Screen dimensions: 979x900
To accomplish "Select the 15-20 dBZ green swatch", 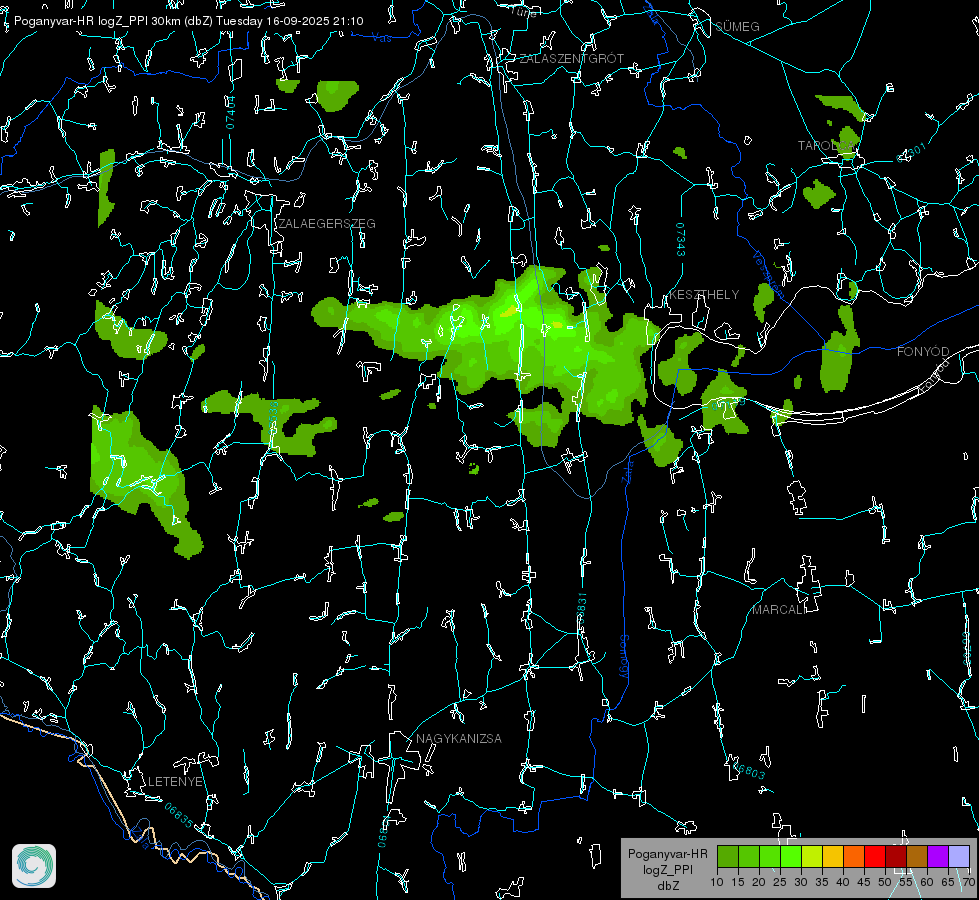I will tap(749, 857).
